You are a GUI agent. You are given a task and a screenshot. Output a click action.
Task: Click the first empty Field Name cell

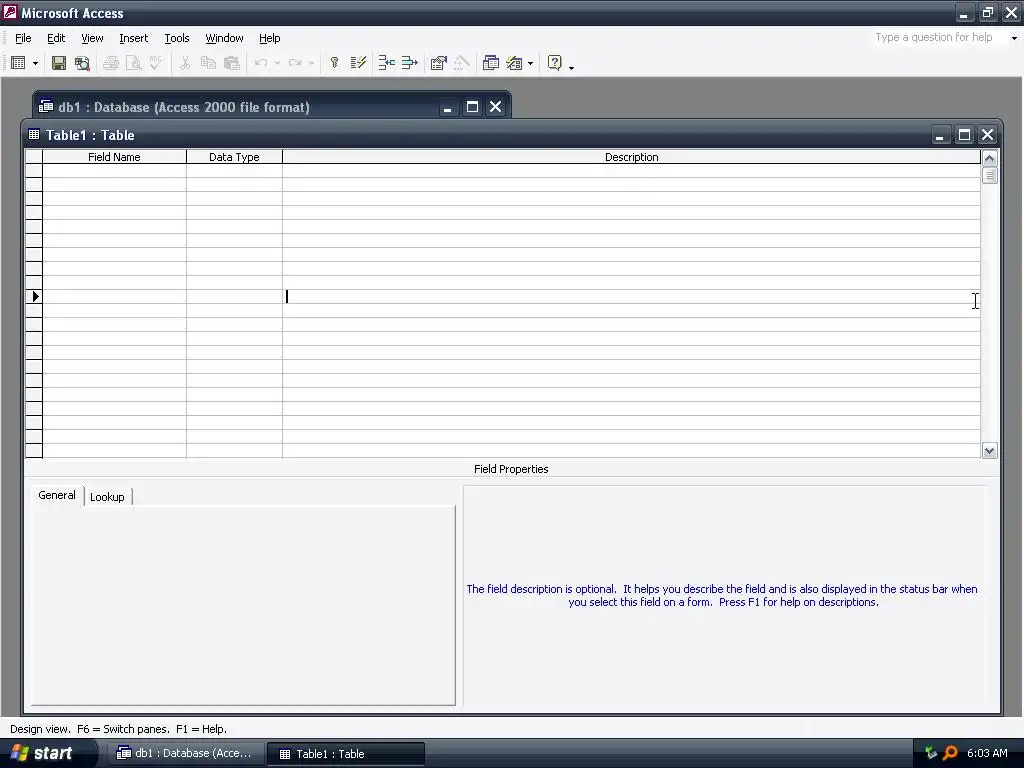[x=114, y=171]
